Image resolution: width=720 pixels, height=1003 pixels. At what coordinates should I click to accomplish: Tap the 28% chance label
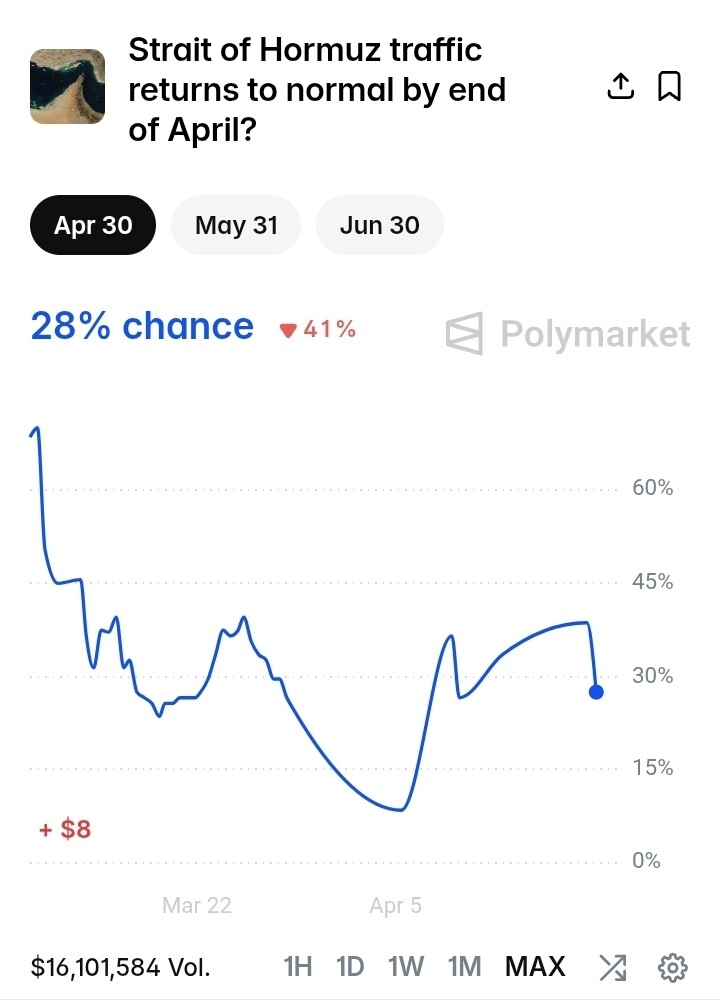pyautogui.click(x=142, y=327)
